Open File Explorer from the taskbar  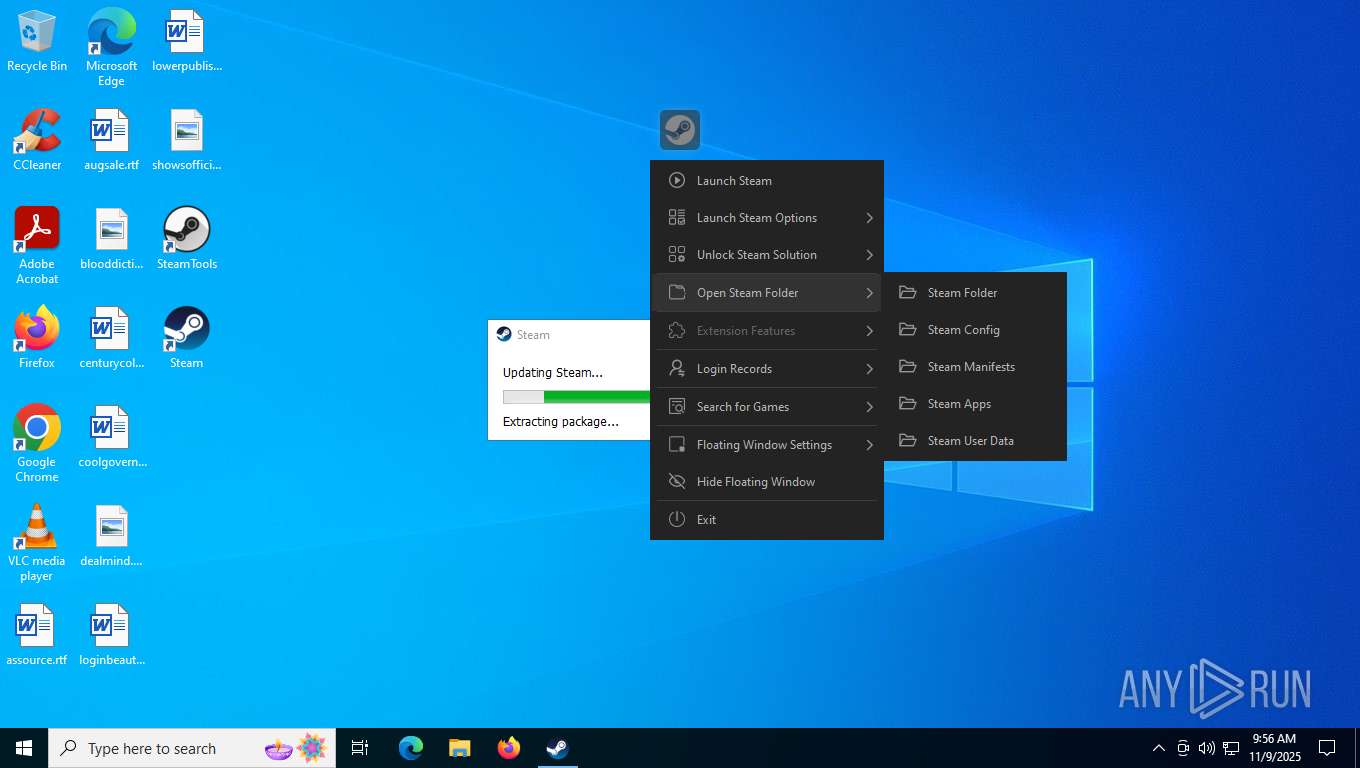point(460,748)
